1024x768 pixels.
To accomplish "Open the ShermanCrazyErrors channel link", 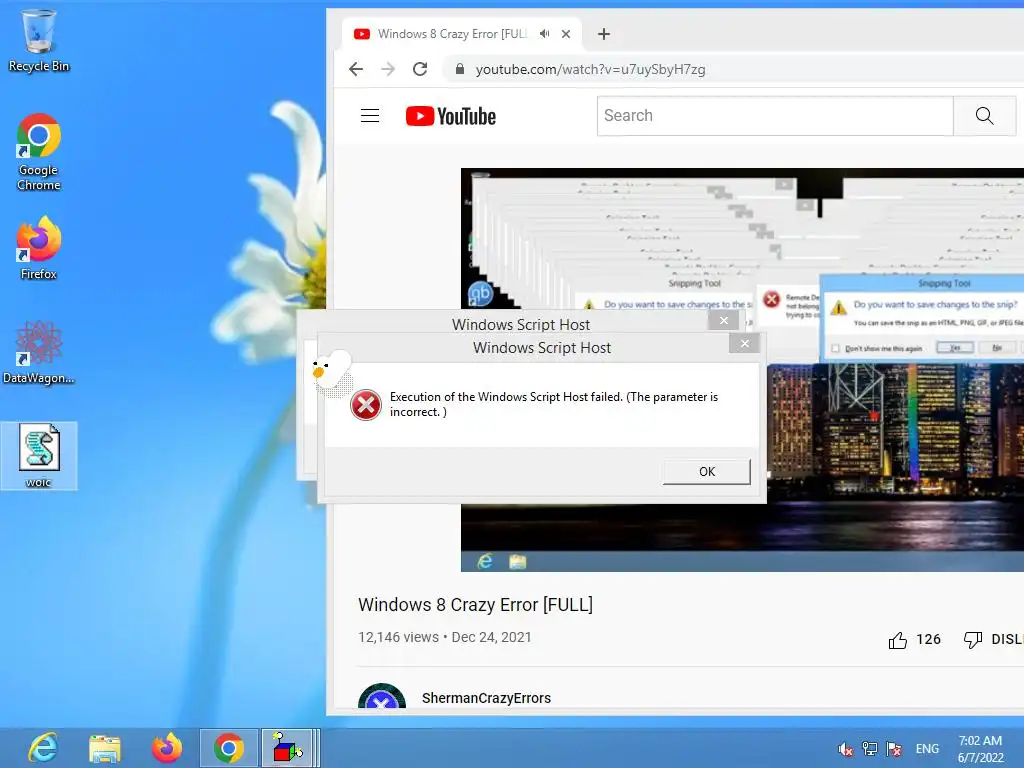I will [x=487, y=698].
